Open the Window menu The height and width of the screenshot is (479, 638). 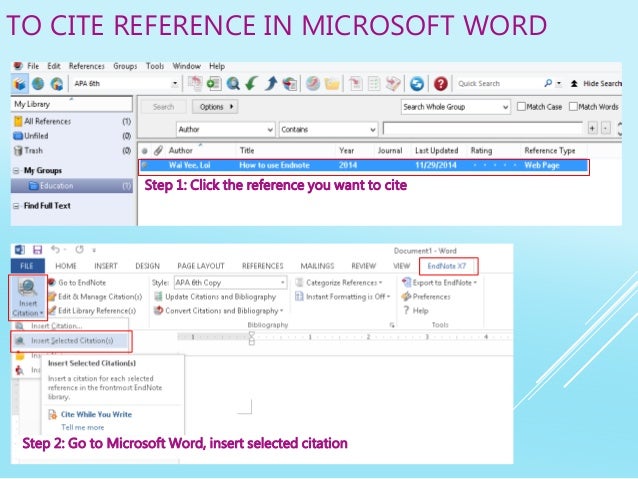(x=187, y=66)
